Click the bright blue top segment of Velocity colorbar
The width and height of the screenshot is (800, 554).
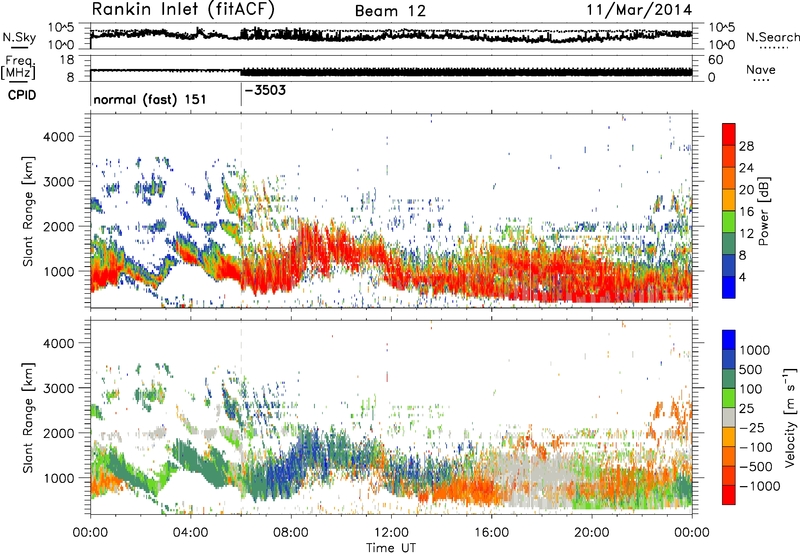tap(729, 340)
